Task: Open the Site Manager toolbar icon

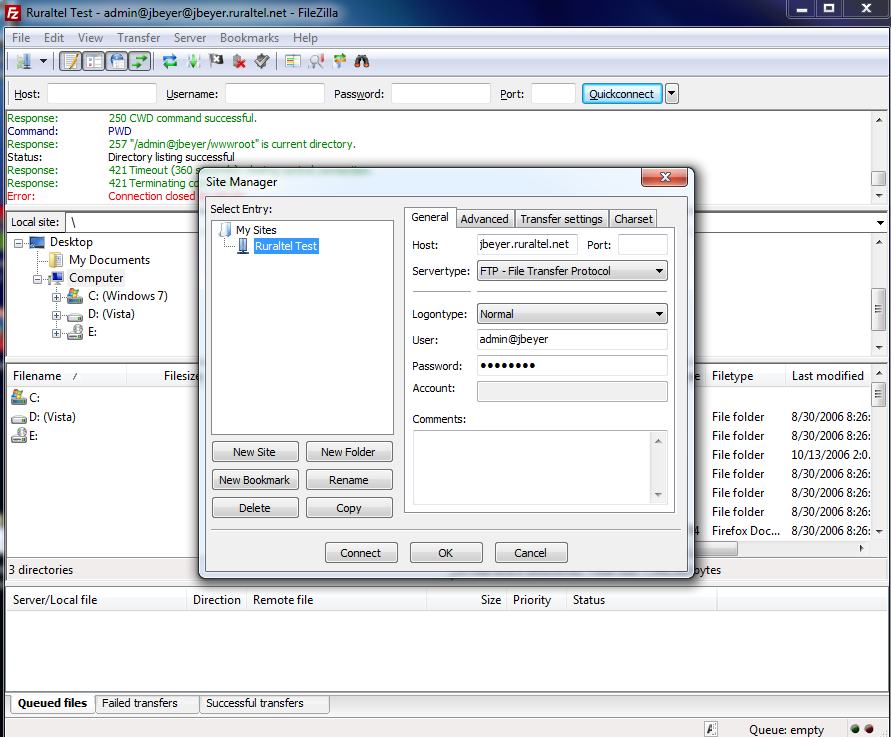Action: [x=23, y=61]
